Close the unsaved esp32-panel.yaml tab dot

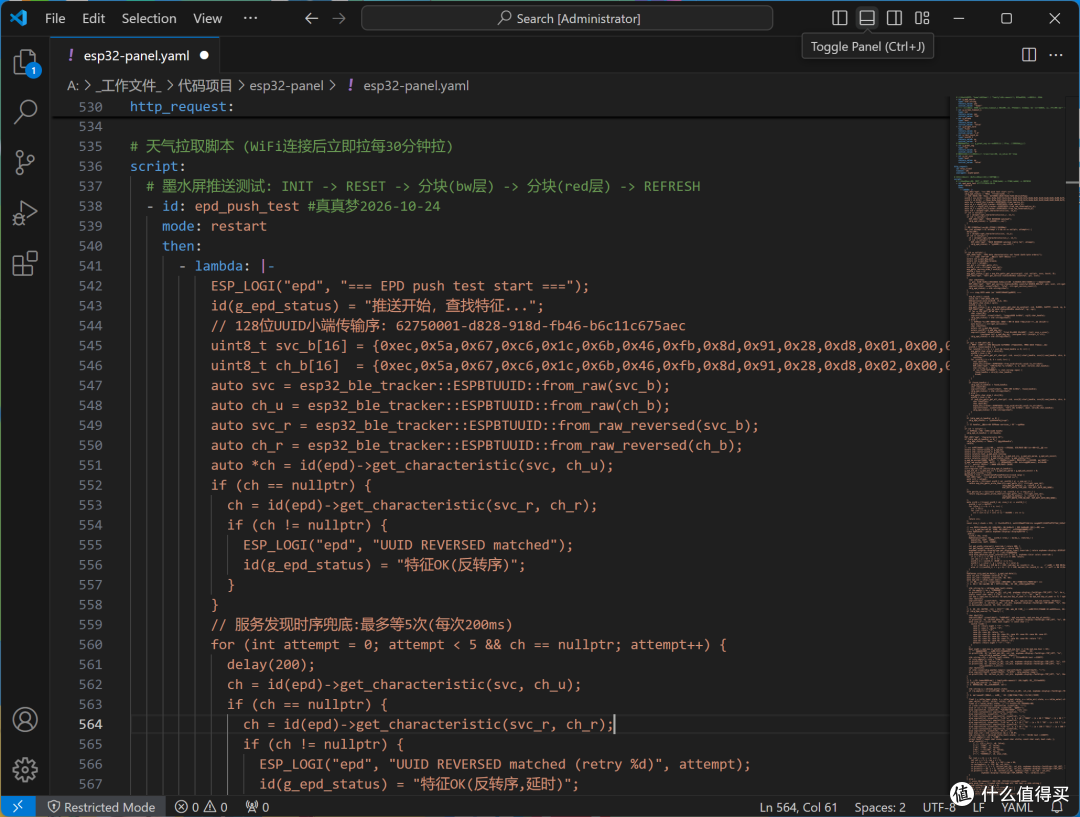[x=205, y=55]
